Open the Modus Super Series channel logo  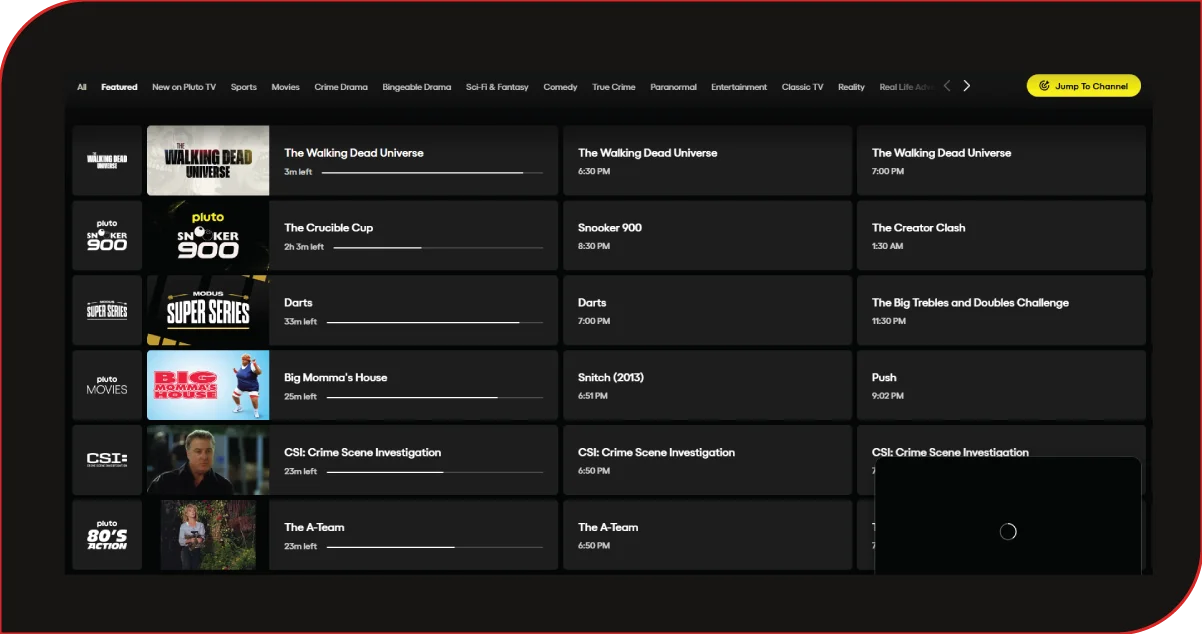click(107, 310)
